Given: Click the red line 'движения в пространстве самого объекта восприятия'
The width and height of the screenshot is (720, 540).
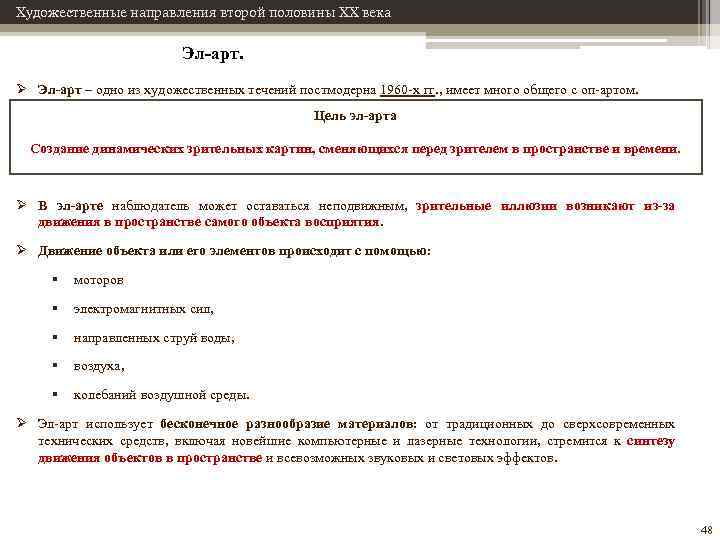Looking at the screenshot, I should 209,222.
